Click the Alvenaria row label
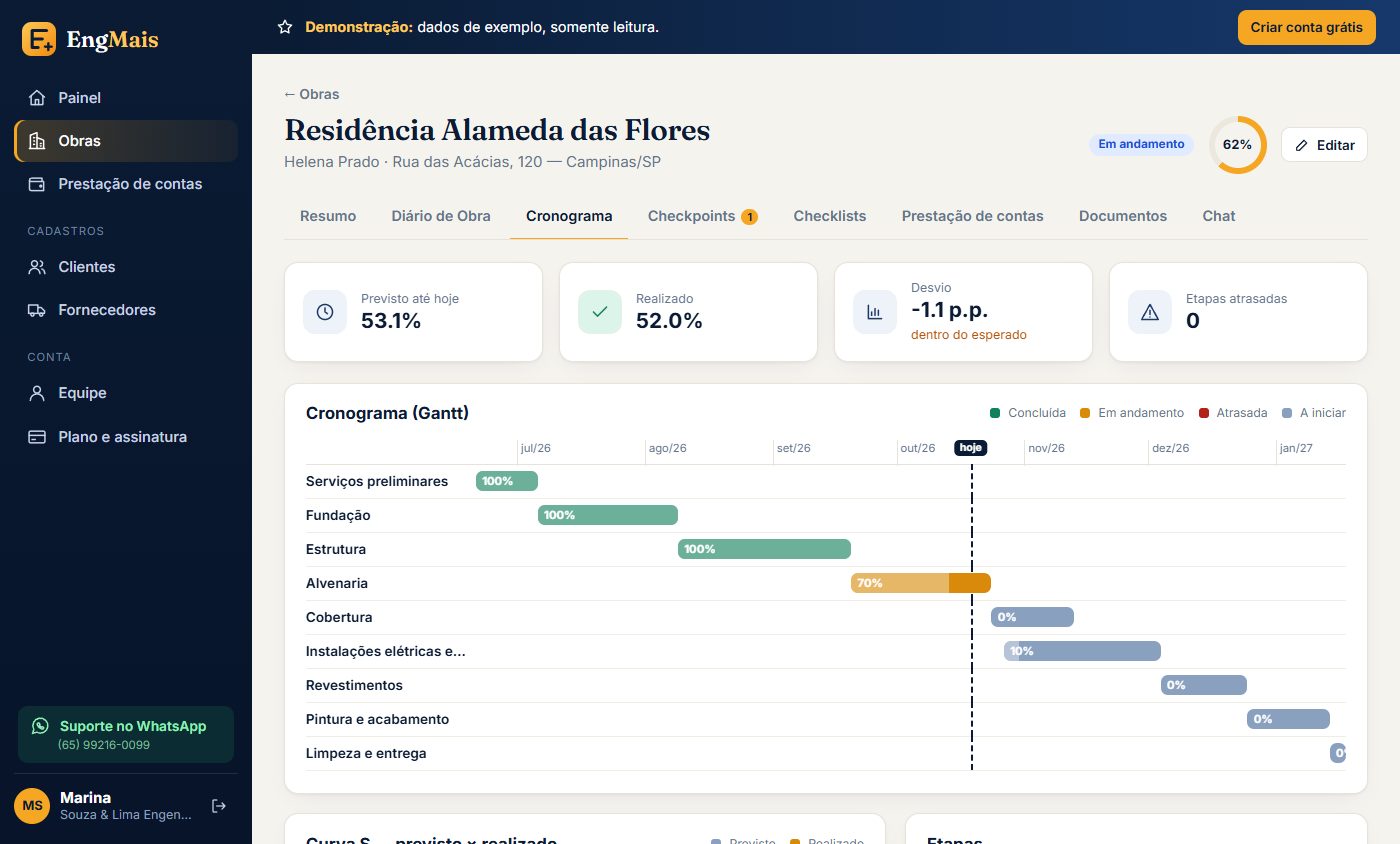 (x=337, y=583)
